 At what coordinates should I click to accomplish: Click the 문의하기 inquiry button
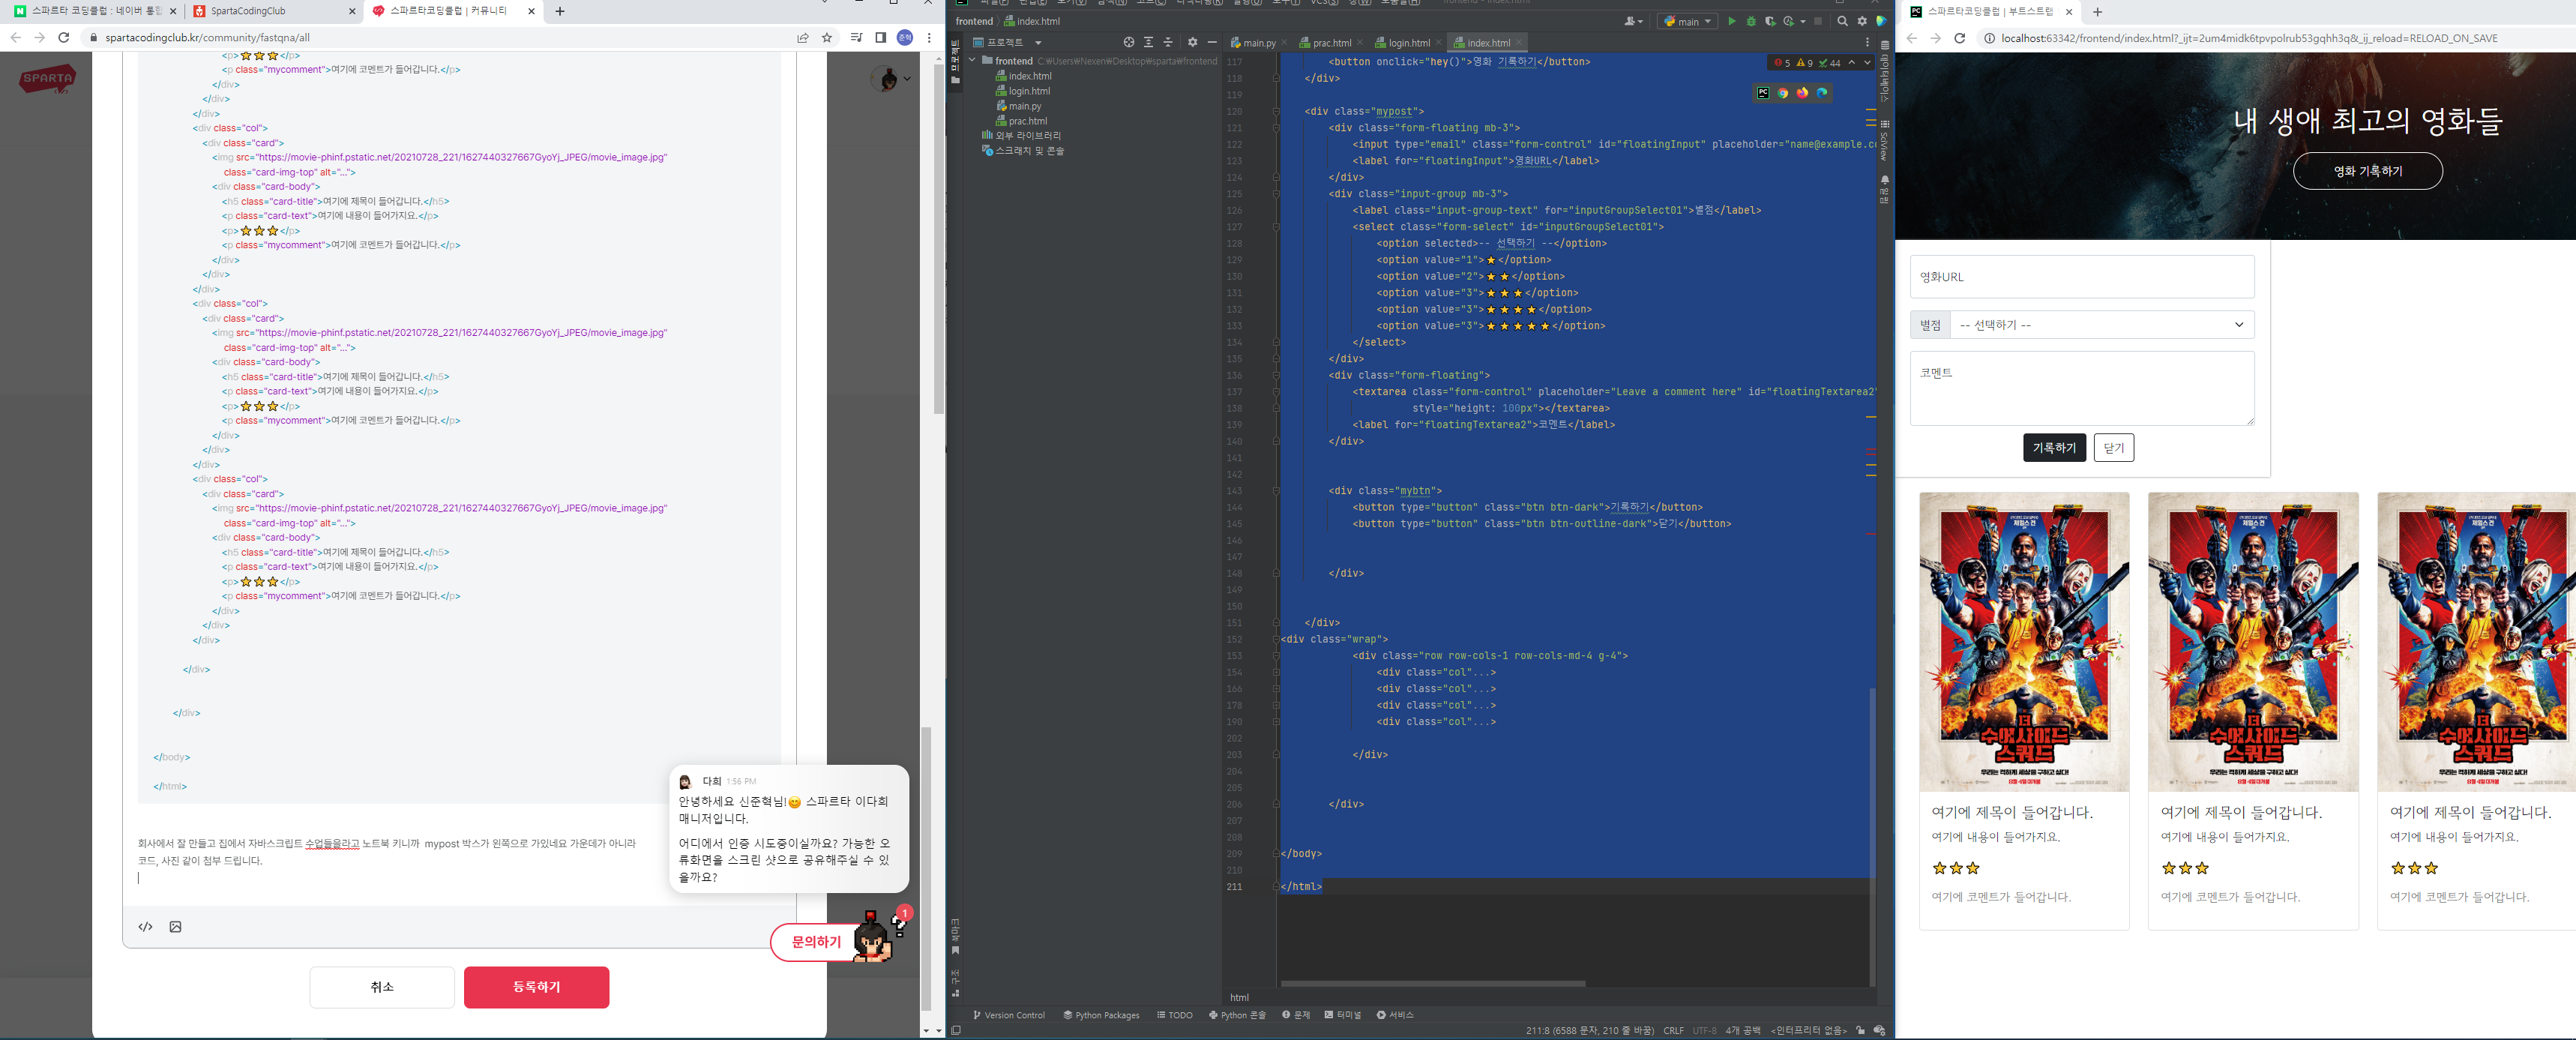pyautogui.click(x=816, y=942)
